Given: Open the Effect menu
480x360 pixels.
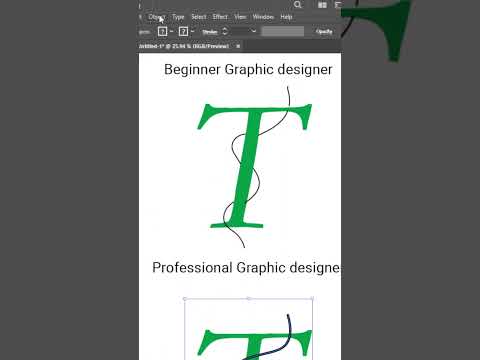Looking at the screenshot, I should 220,17.
